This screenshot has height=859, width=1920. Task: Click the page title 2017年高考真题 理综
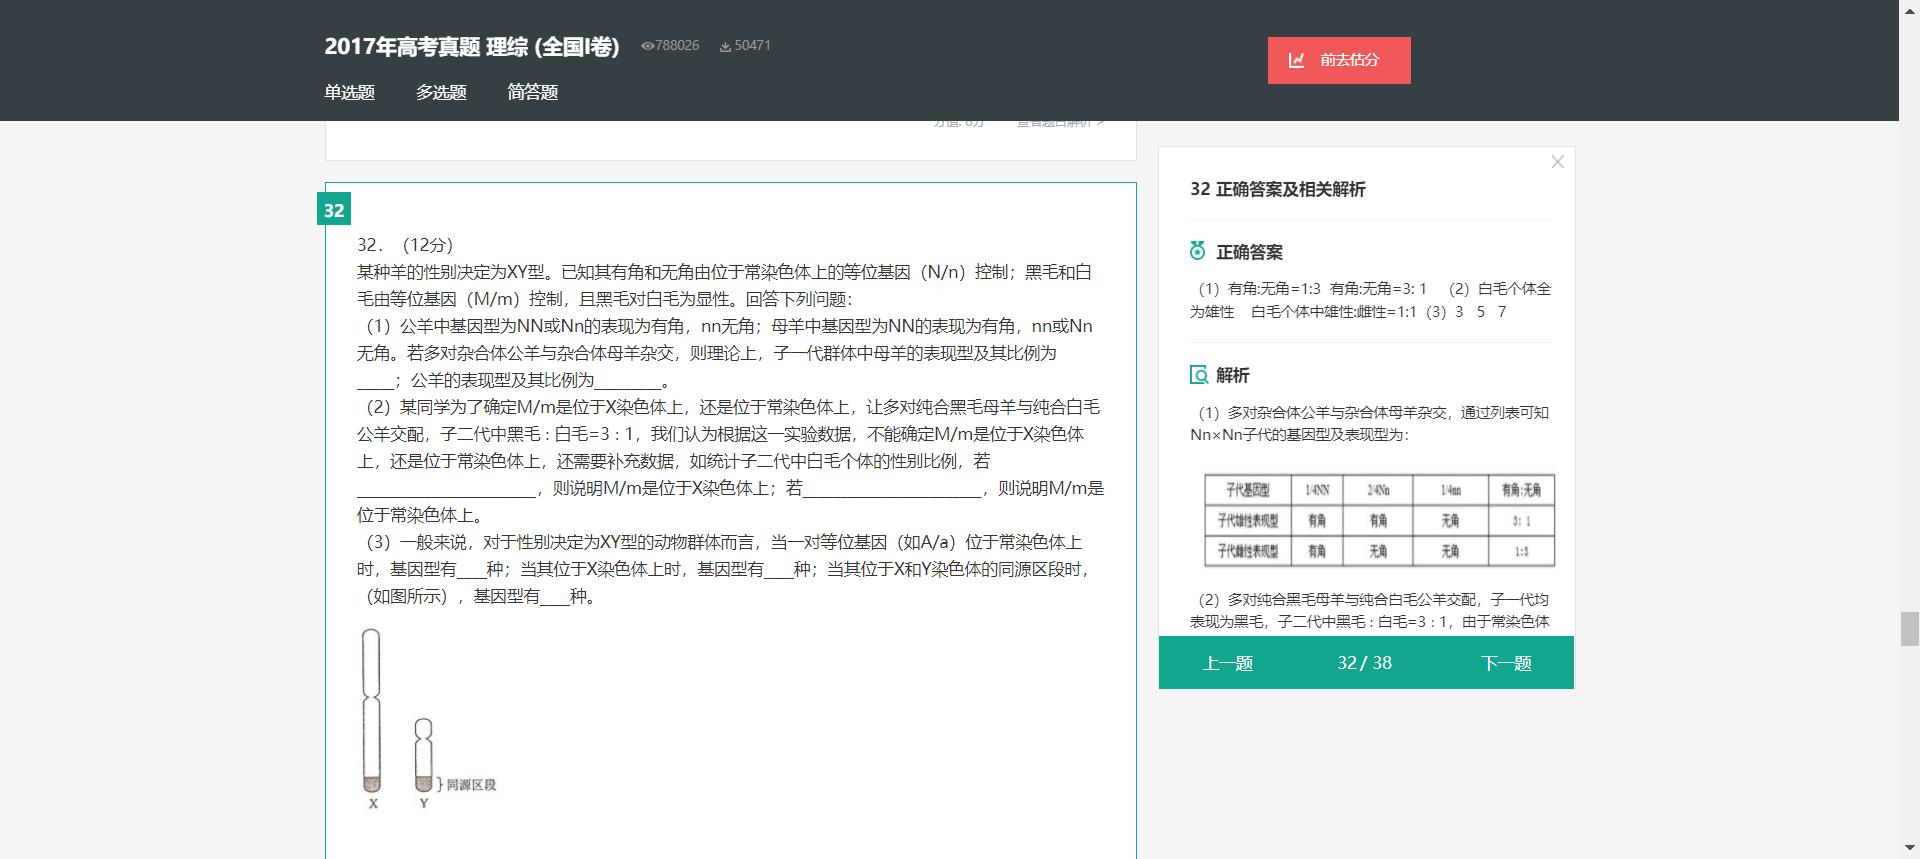pos(471,47)
